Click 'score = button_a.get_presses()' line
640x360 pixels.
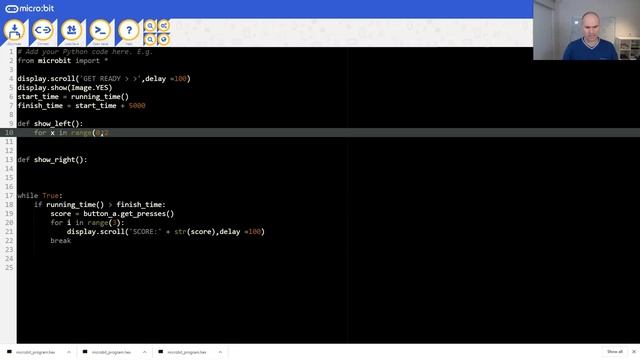112,213
